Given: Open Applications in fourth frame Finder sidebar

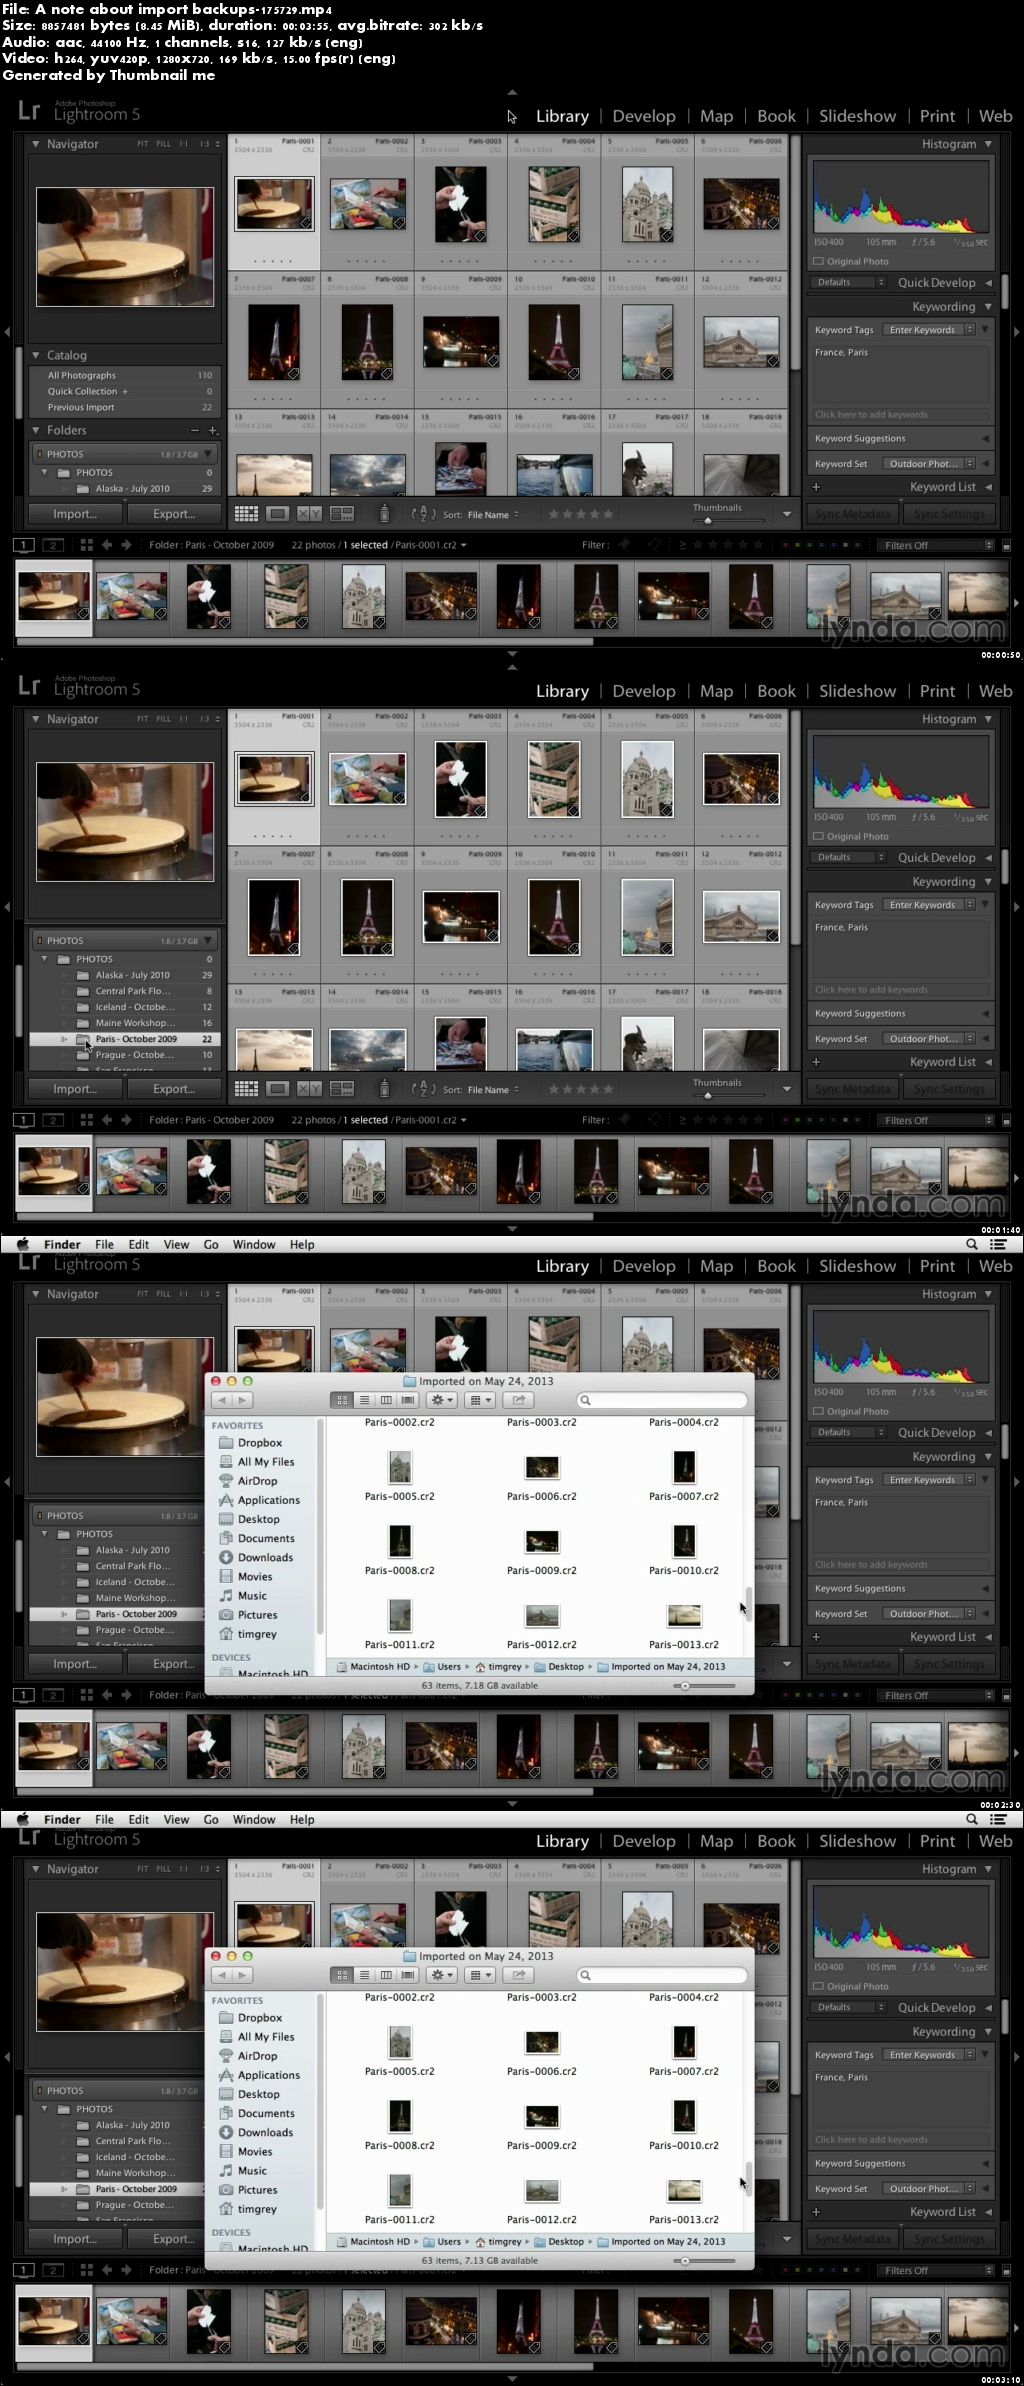Looking at the screenshot, I should [x=268, y=2075].
